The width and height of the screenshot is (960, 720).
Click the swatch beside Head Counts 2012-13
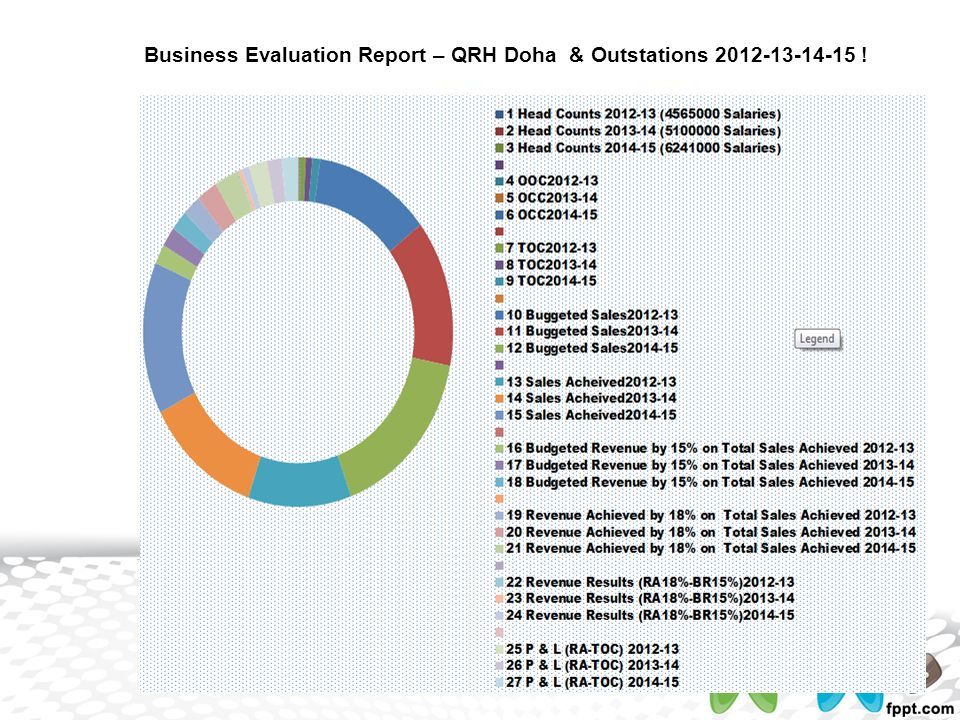[499, 114]
